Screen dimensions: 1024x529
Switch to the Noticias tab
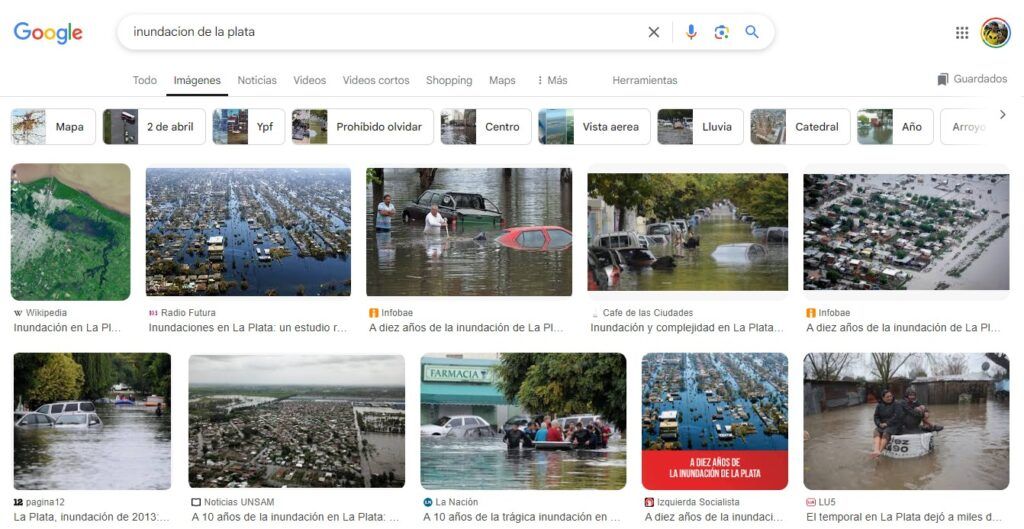(x=257, y=80)
